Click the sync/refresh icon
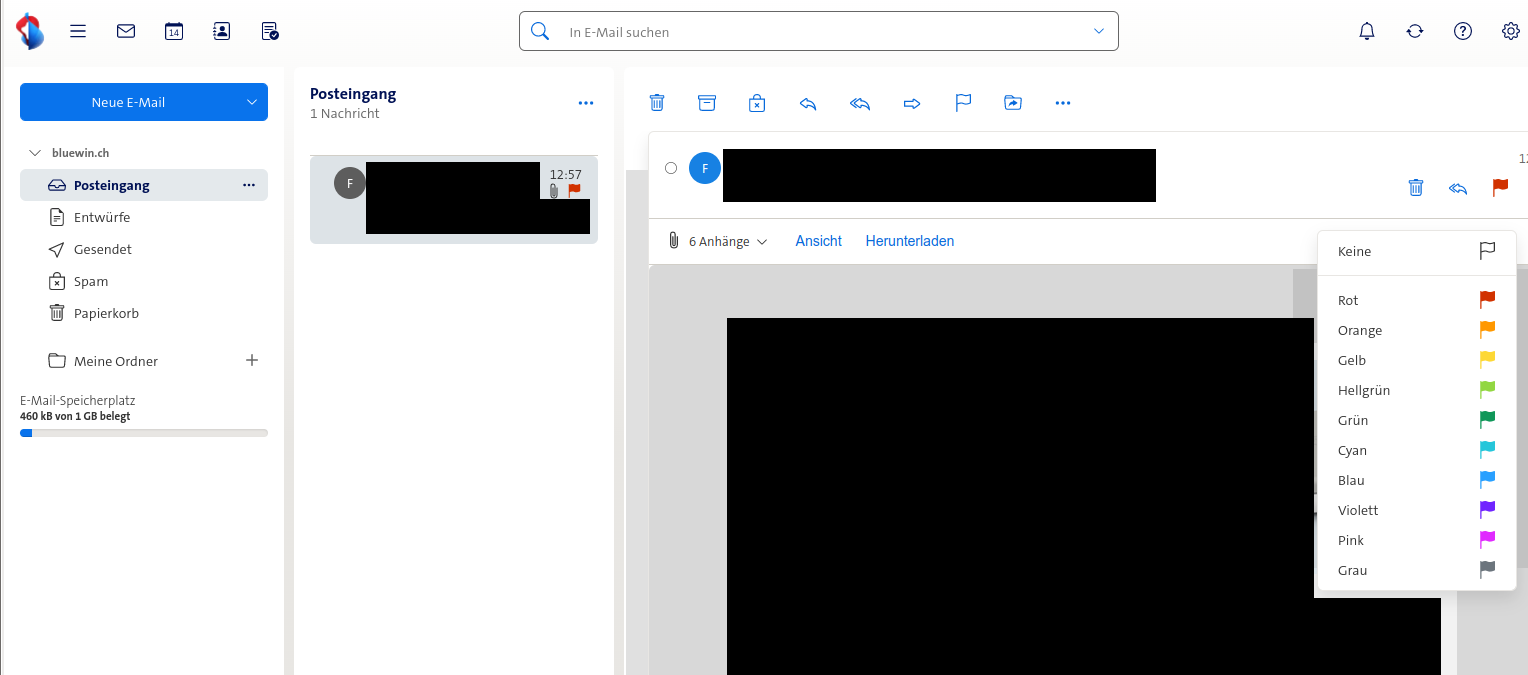This screenshot has height=675, width=1528. [x=1414, y=31]
